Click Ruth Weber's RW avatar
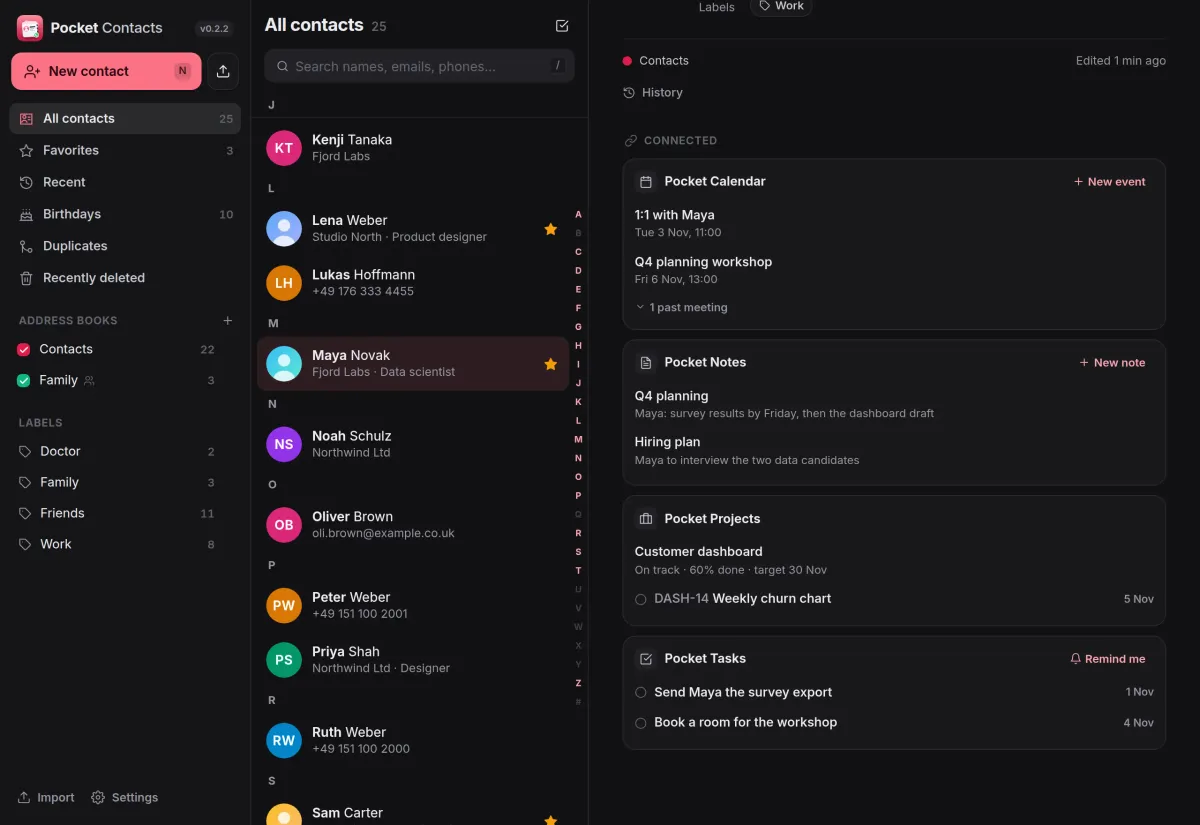This screenshot has width=1200, height=825. click(x=284, y=740)
